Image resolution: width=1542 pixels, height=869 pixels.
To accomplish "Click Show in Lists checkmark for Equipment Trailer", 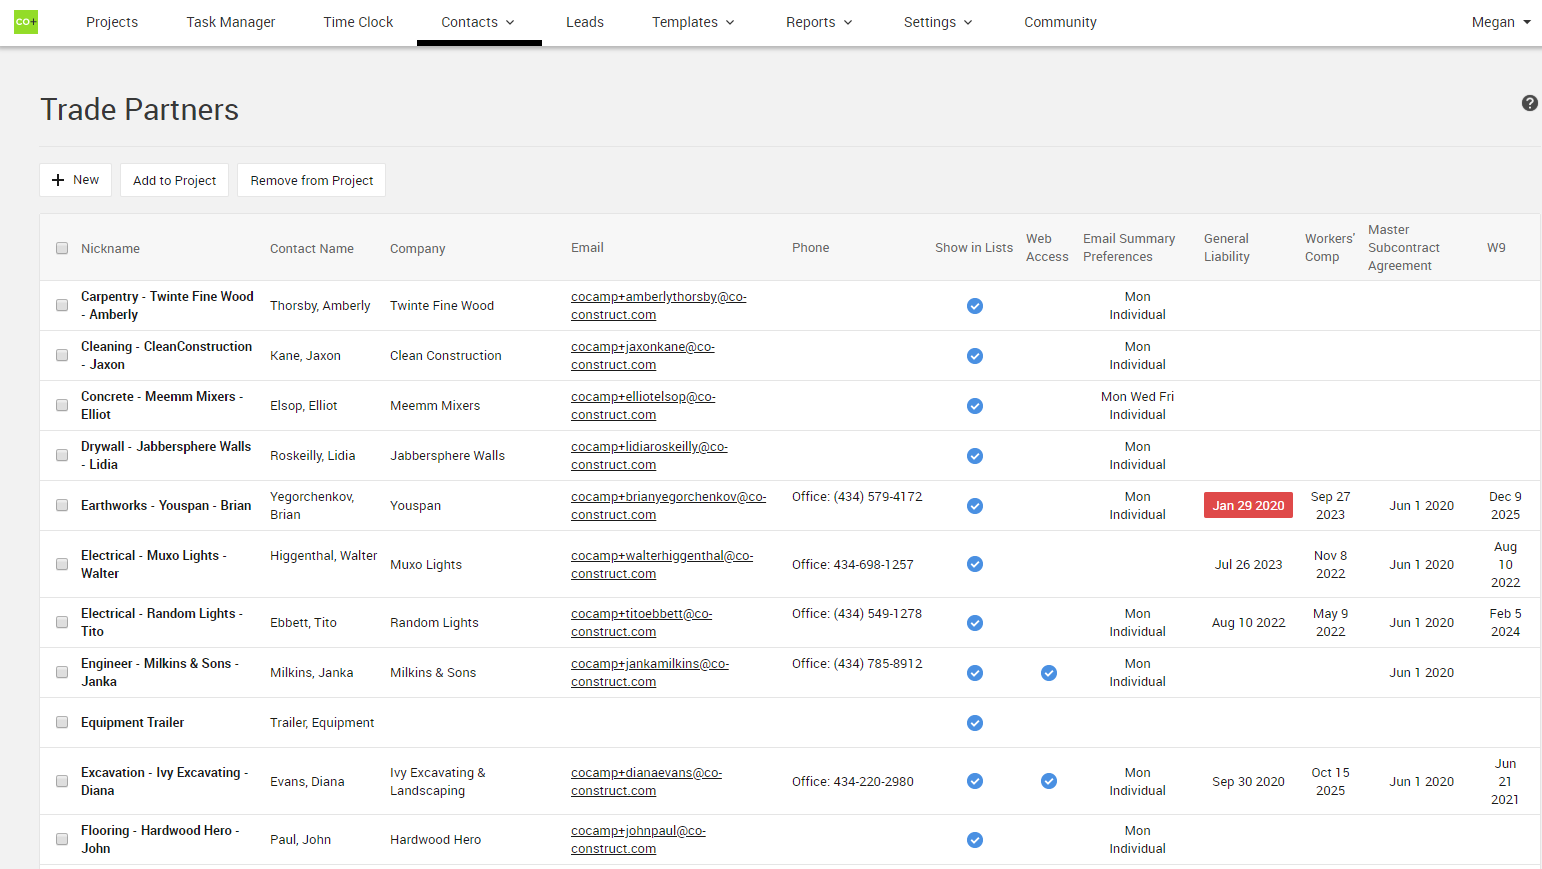I will pos(975,723).
